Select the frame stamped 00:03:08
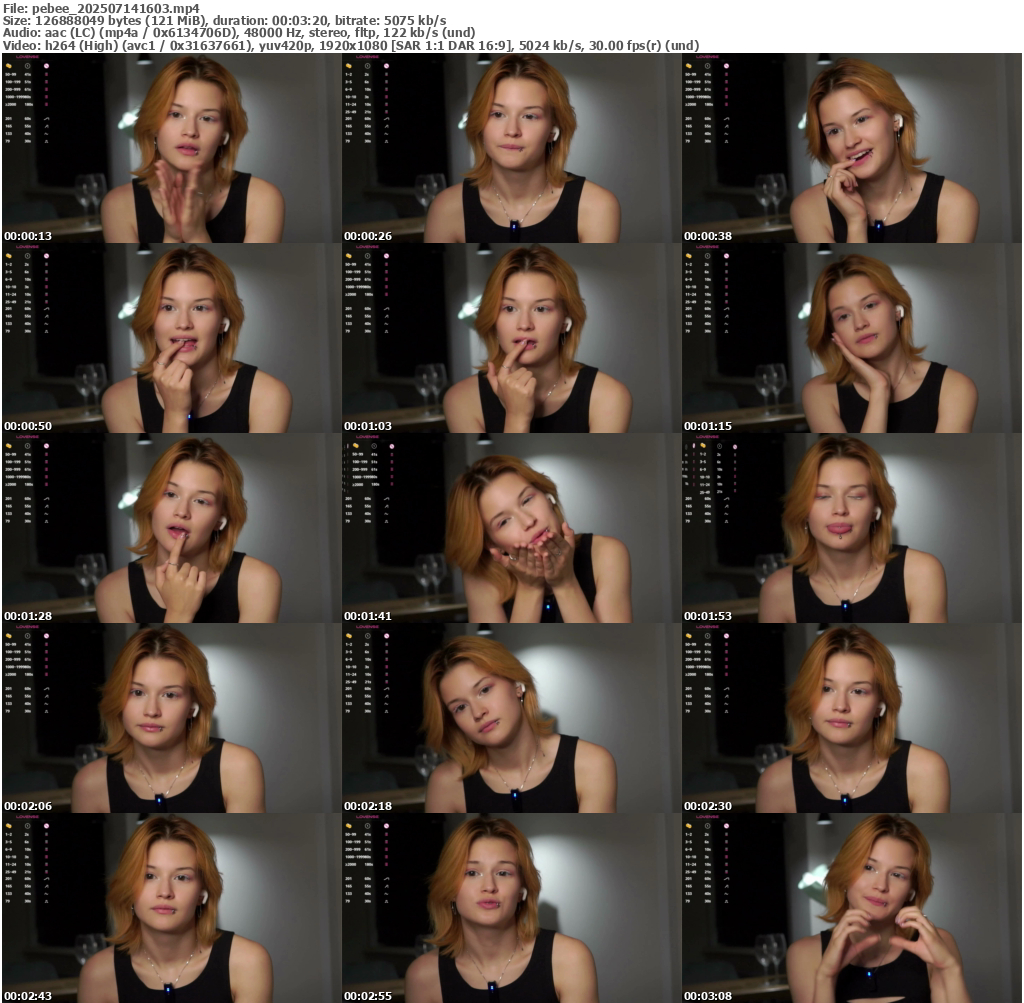Viewport: 1024px width, 1003px height. [851, 907]
